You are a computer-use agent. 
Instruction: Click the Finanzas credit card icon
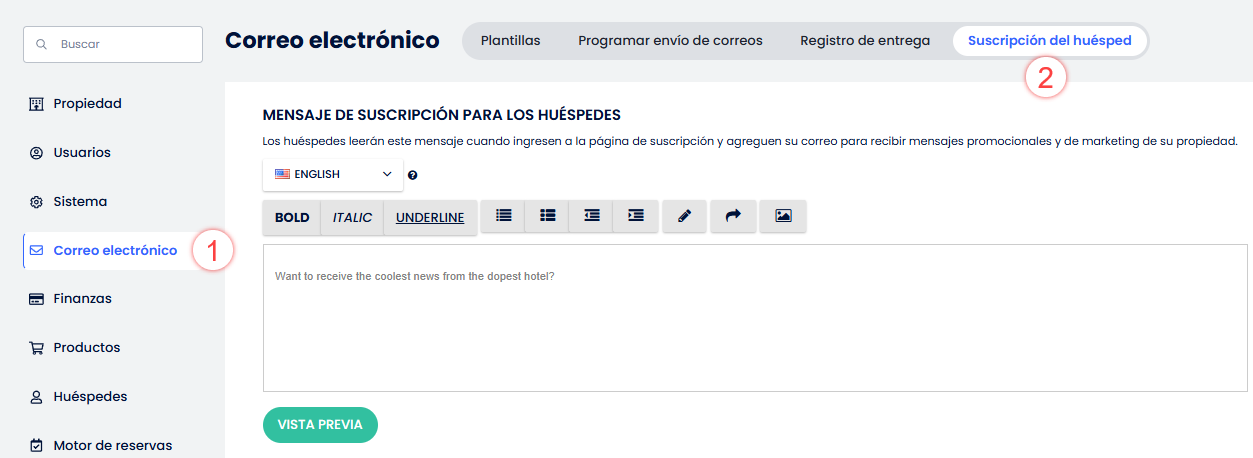coord(36,299)
